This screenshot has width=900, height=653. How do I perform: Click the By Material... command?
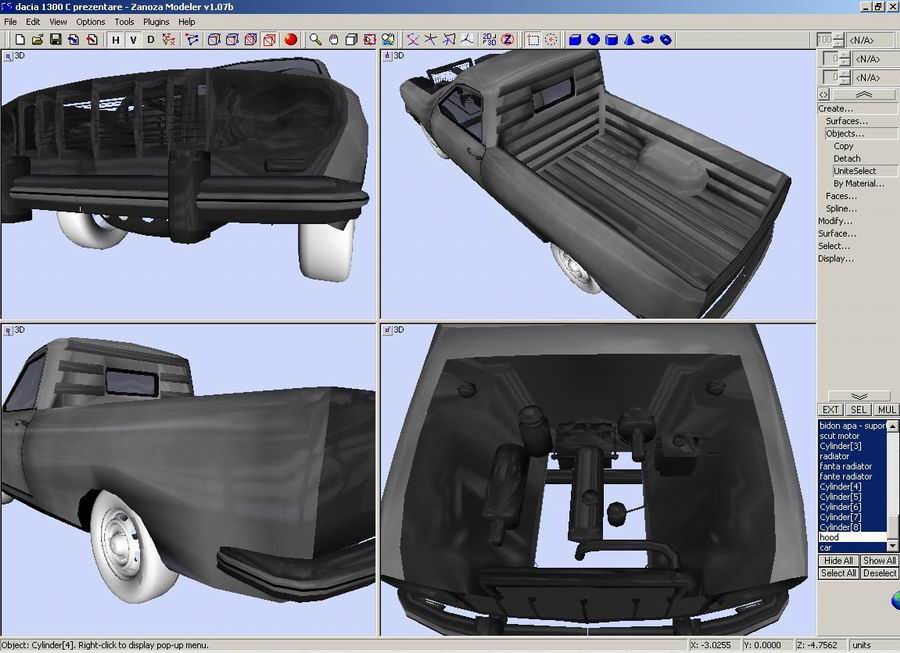859,184
